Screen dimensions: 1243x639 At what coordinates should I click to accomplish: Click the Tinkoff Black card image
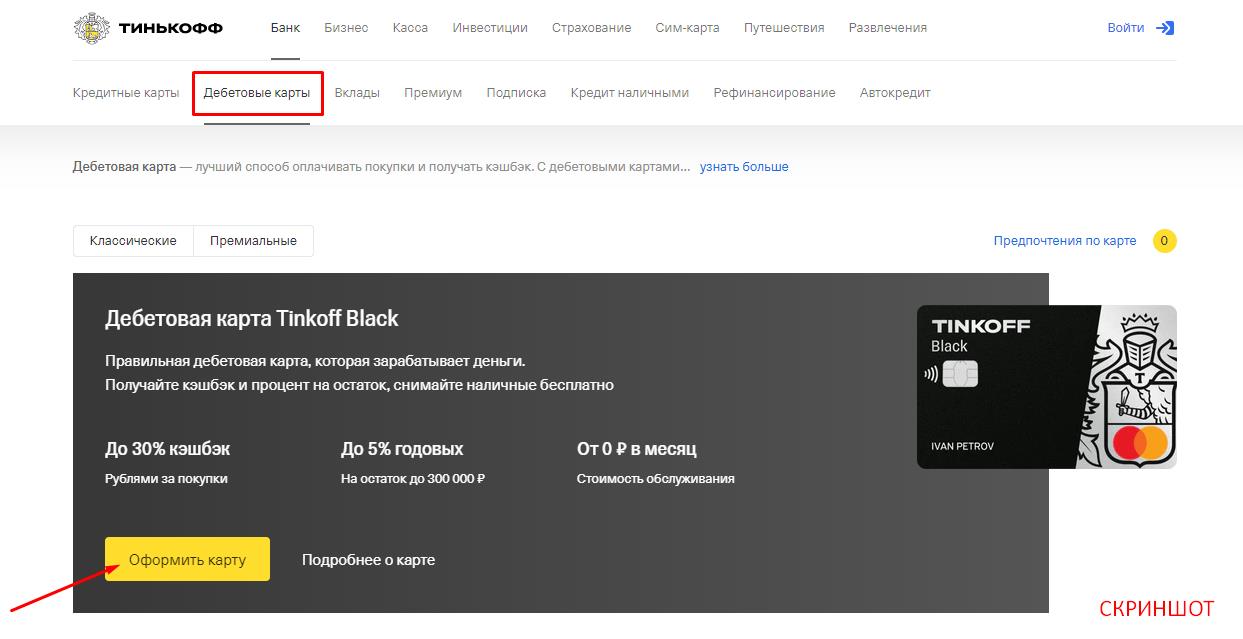coord(1047,387)
